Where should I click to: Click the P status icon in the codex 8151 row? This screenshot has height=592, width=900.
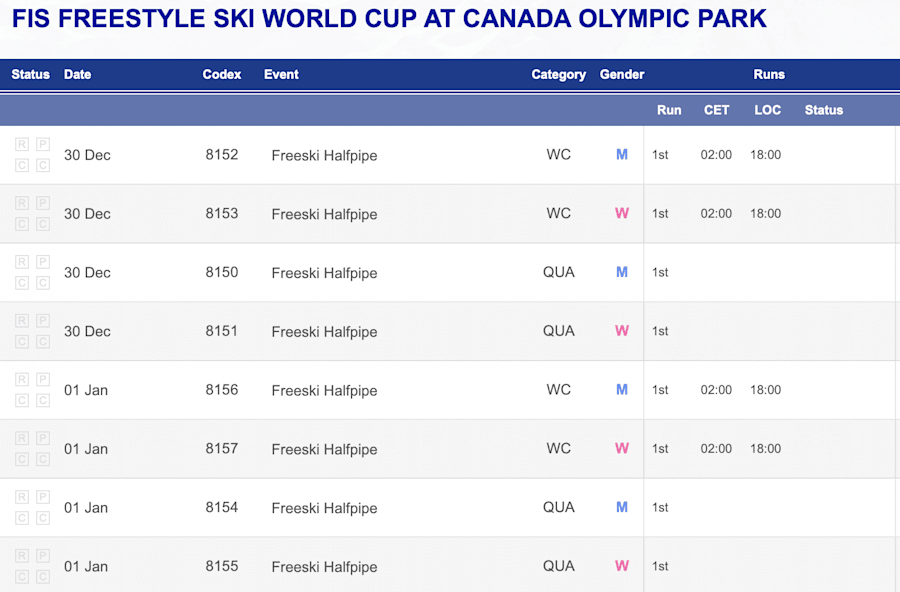(43, 320)
